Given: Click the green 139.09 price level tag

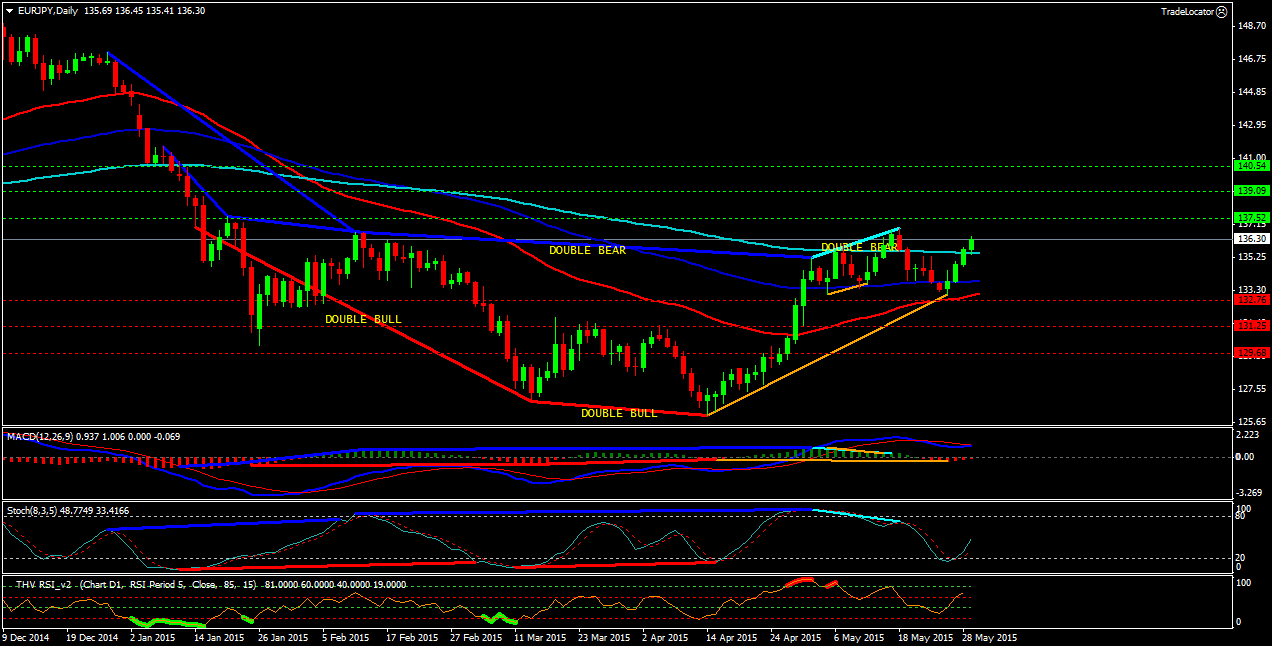Looking at the screenshot, I should pos(1252,190).
